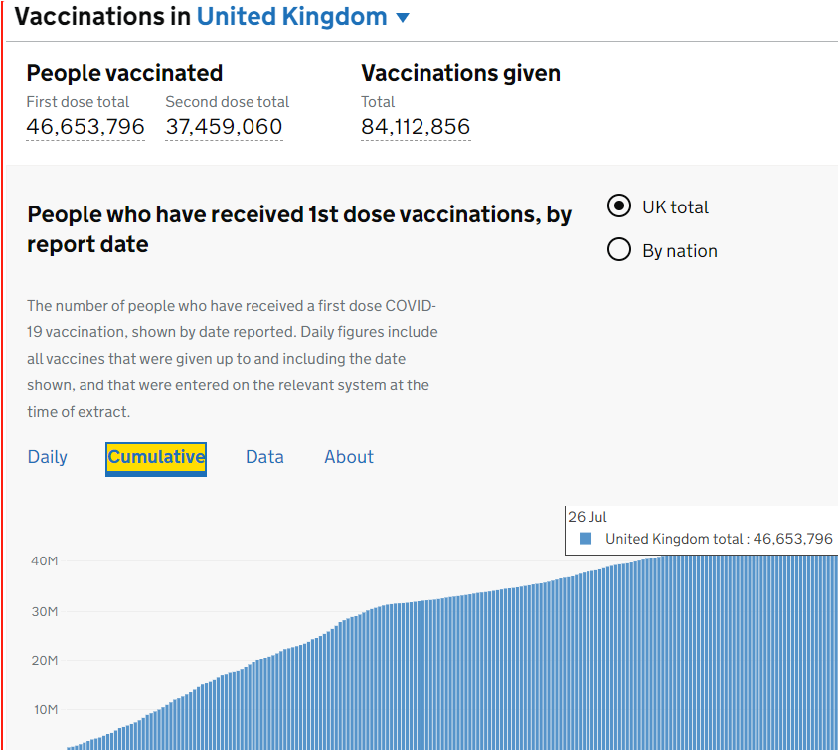The width and height of the screenshot is (838, 750).
Task: Select the UK total radio button
Action: pos(619,206)
